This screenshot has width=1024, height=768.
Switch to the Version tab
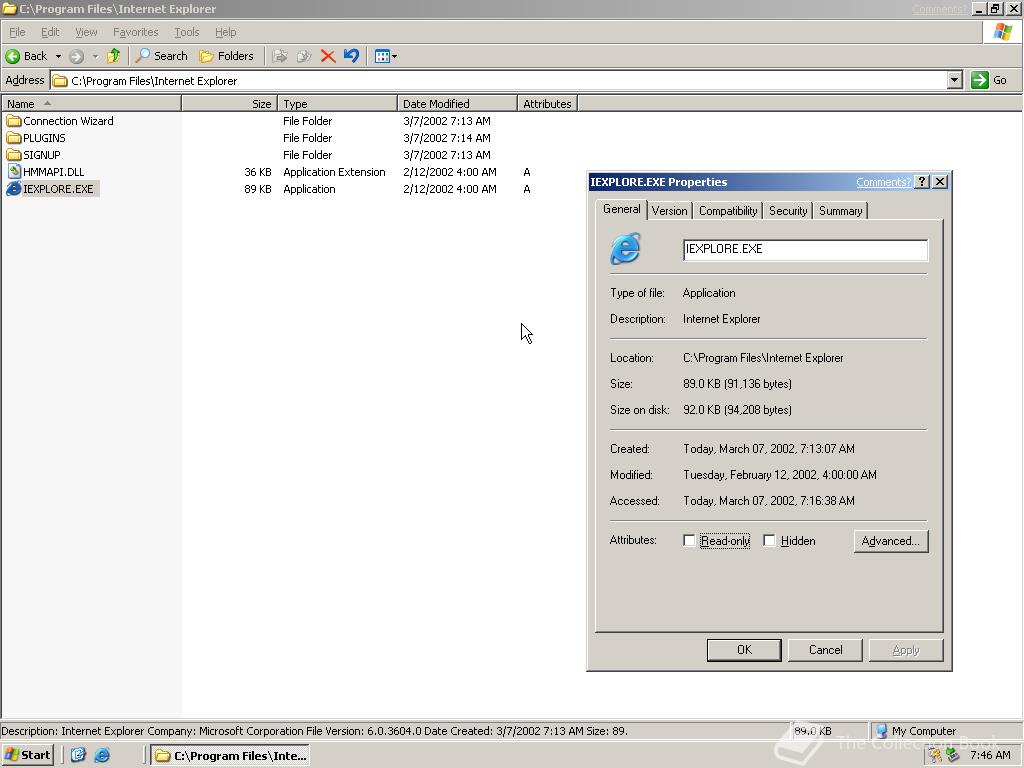coord(669,211)
